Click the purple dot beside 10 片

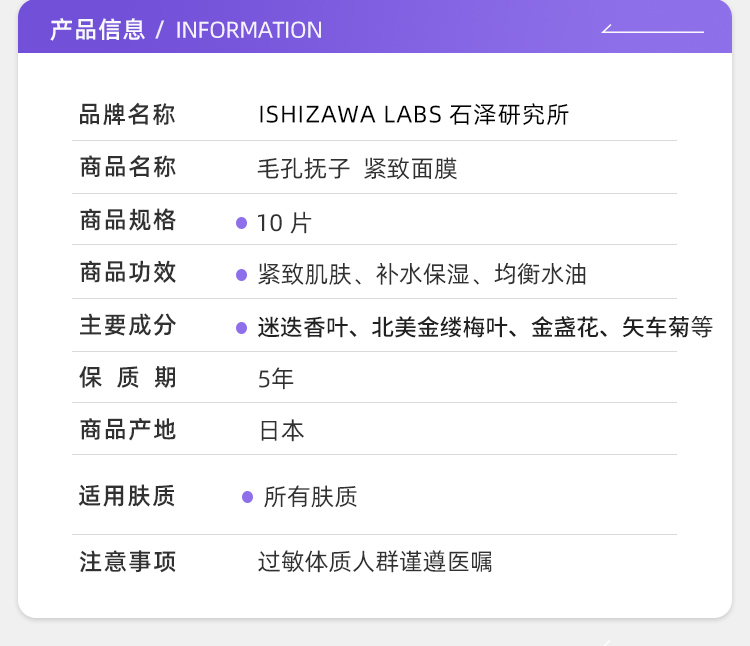[241, 223]
